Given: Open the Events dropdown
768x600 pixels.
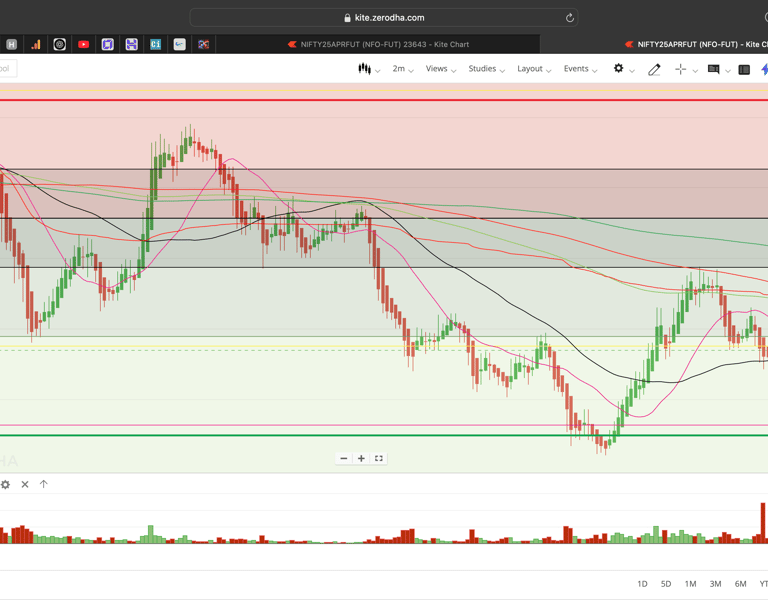Looking at the screenshot, I should (x=580, y=69).
